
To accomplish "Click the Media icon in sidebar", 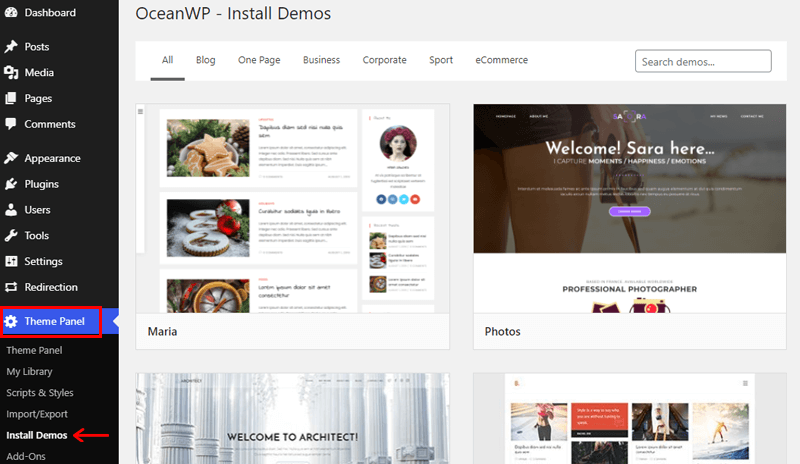I will click(11, 72).
